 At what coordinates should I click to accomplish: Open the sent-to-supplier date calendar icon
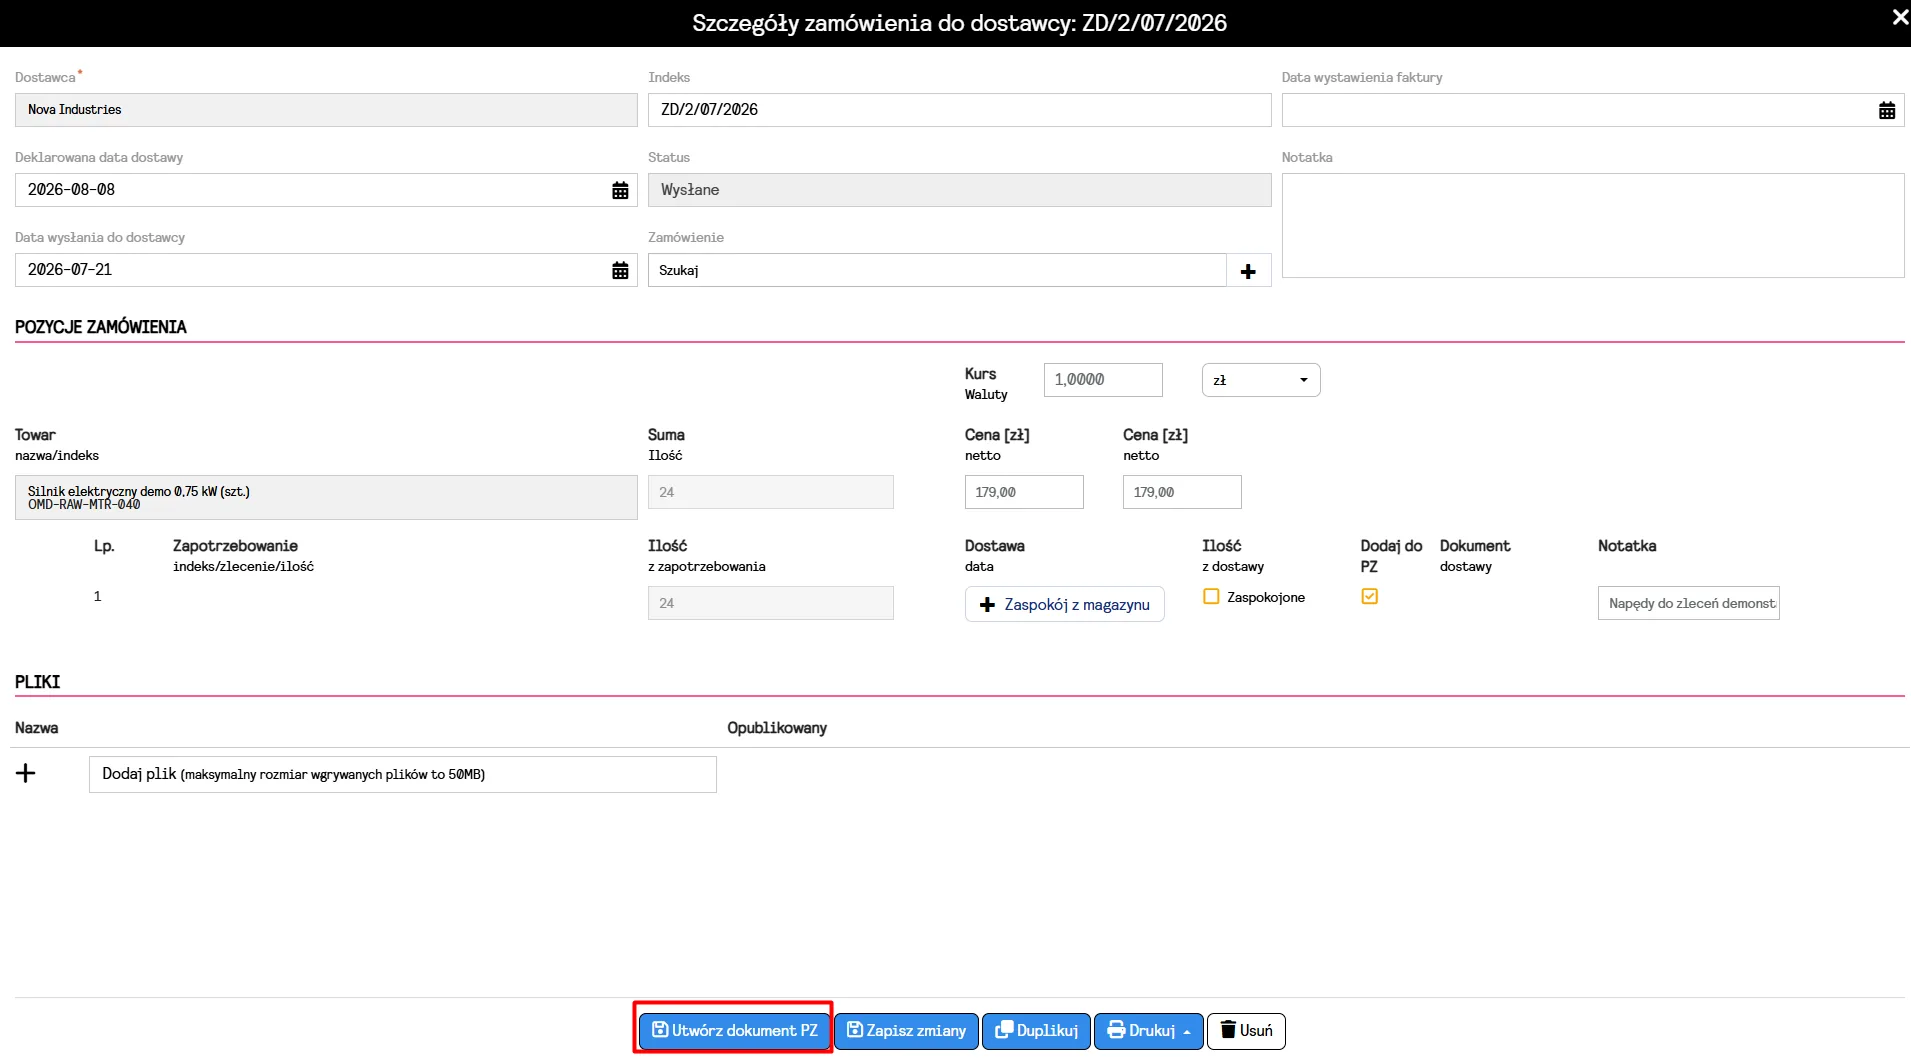[x=620, y=270]
